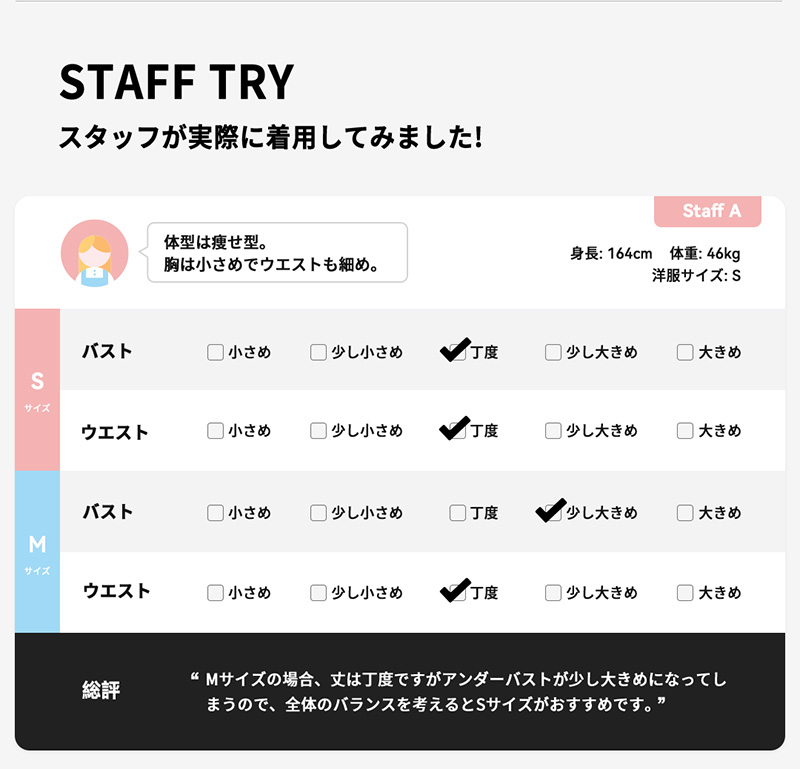
Task: Check 少し大きめ for M size ウエスト
Action: (x=553, y=593)
